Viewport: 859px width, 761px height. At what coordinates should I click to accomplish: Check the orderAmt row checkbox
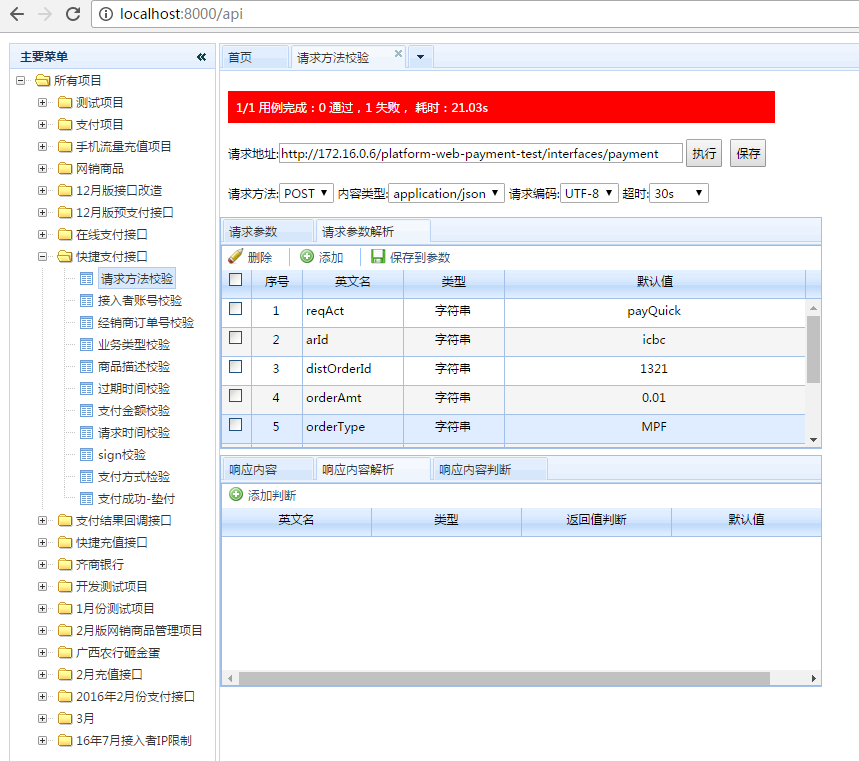coord(236,396)
